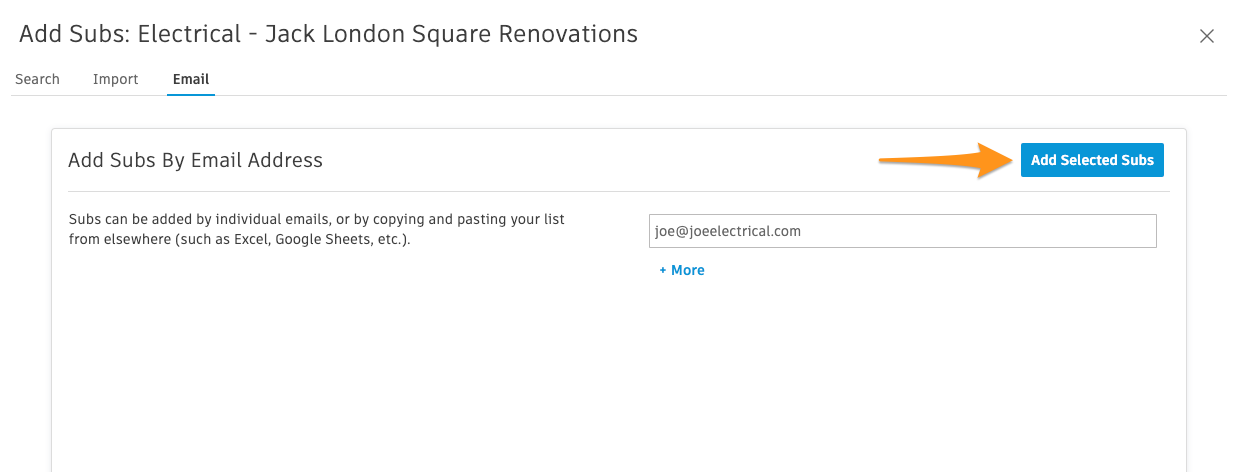This screenshot has width=1238, height=472.
Task: Select the Email tab
Action: tap(191, 79)
